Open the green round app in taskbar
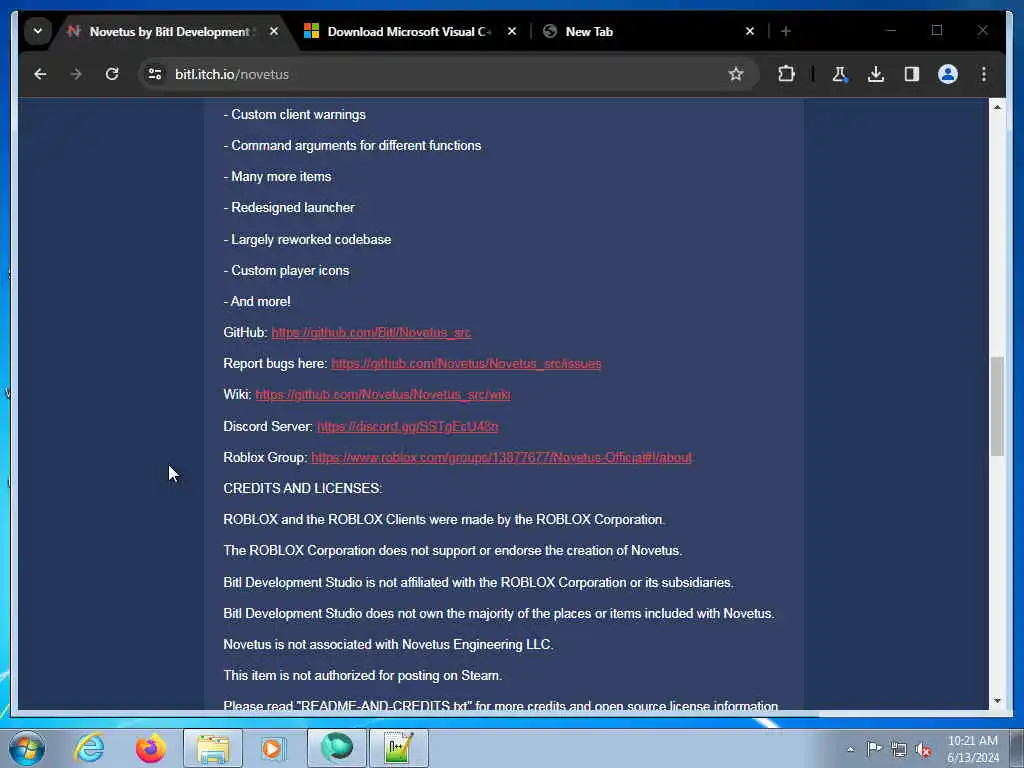Screen dimensions: 1024x768 coord(337,748)
